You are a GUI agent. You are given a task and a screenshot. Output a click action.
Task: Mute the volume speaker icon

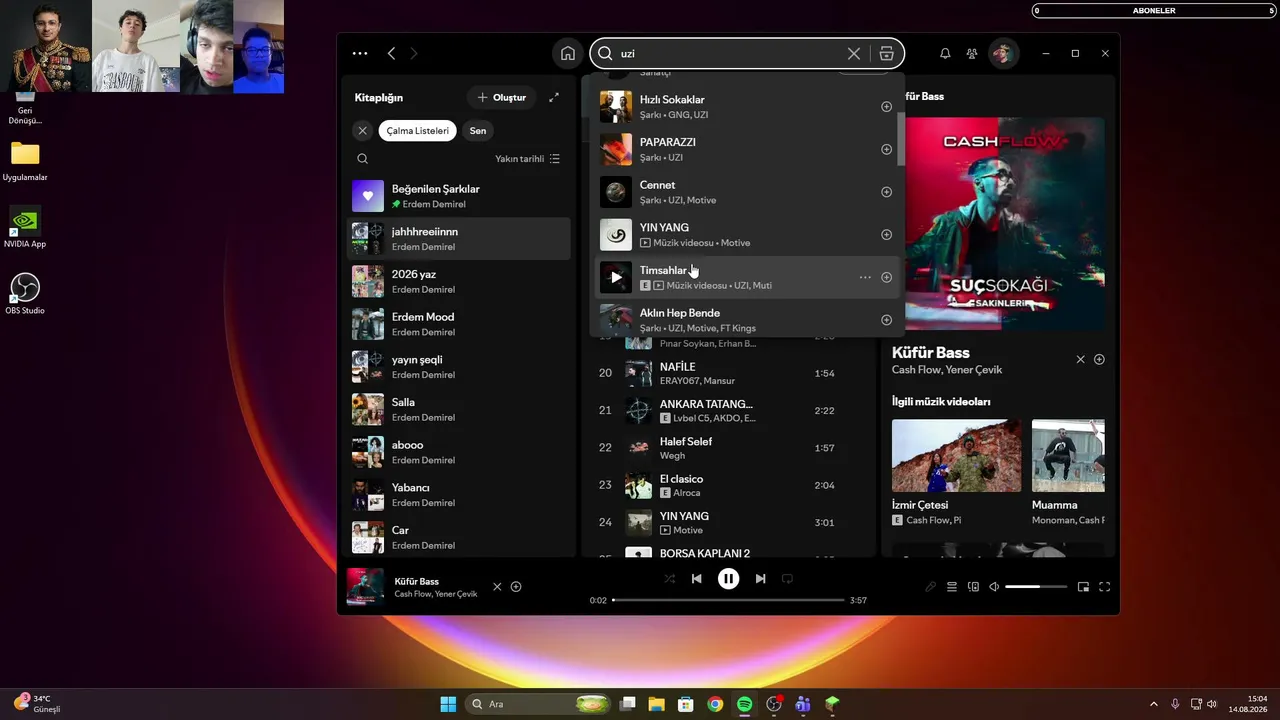coord(994,587)
